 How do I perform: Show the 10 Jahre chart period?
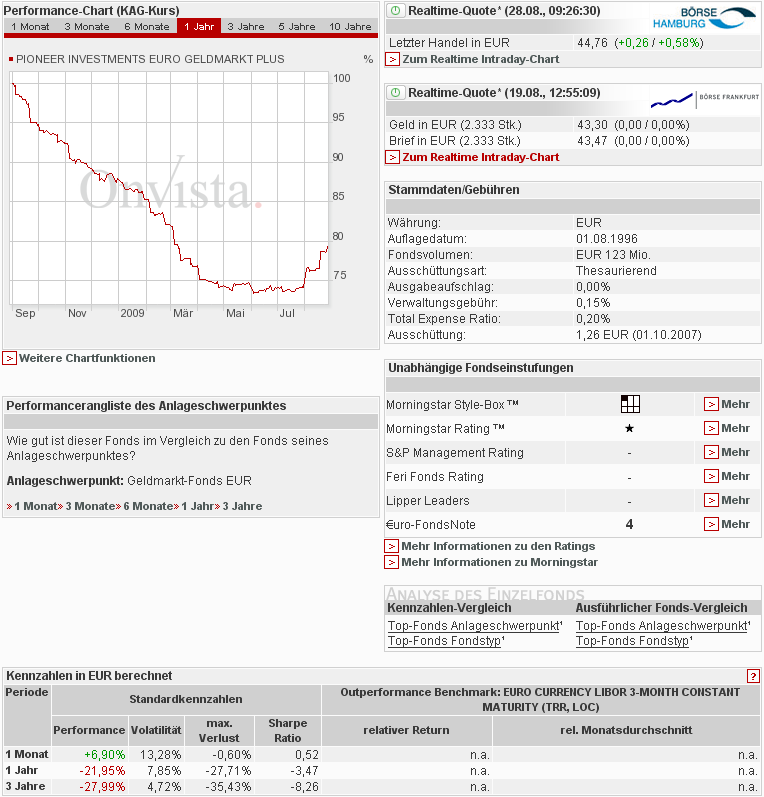coord(350,26)
